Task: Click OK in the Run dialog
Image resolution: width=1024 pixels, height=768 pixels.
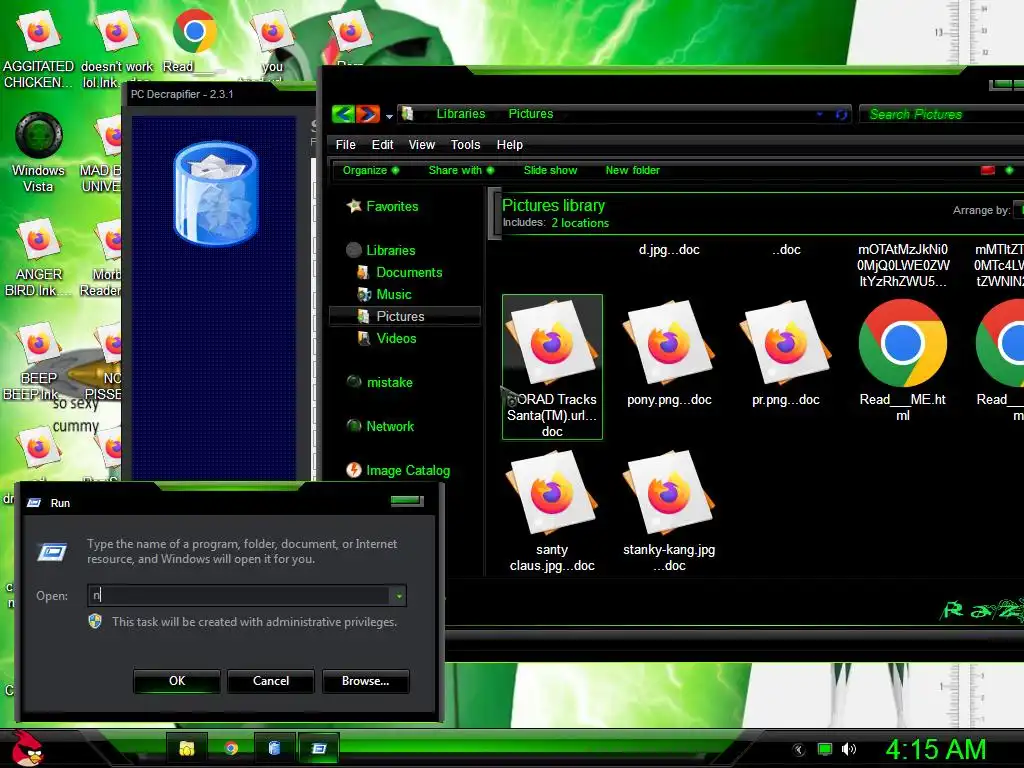Action: pos(177,681)
